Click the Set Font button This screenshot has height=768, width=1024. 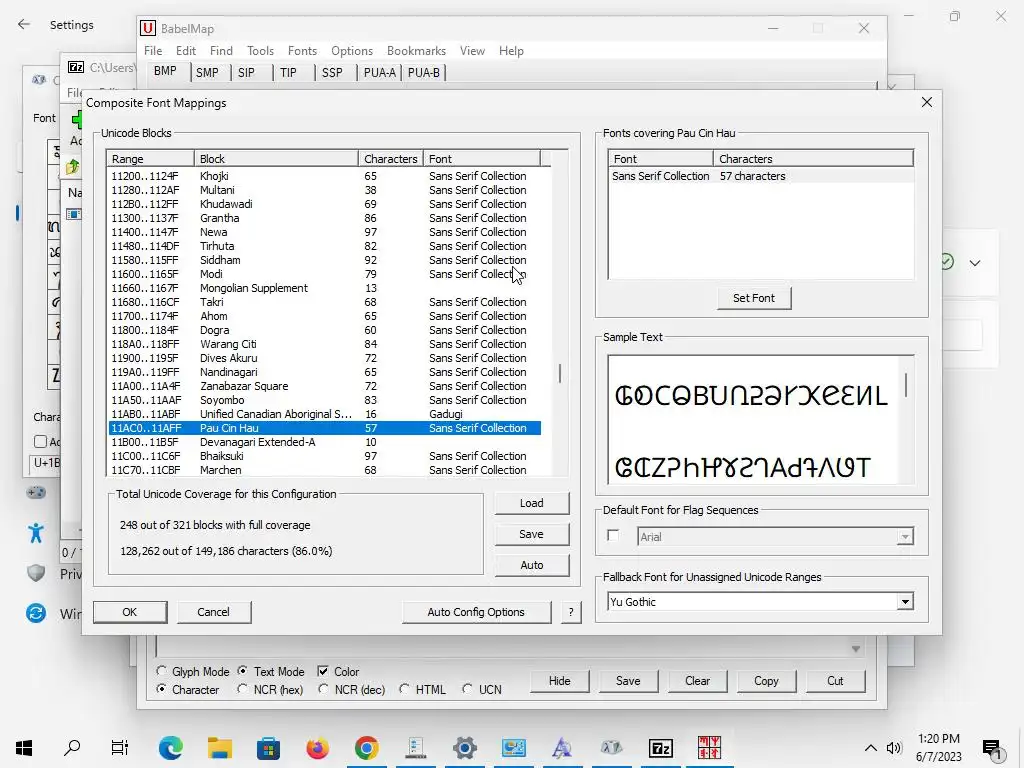coord(754,298)
